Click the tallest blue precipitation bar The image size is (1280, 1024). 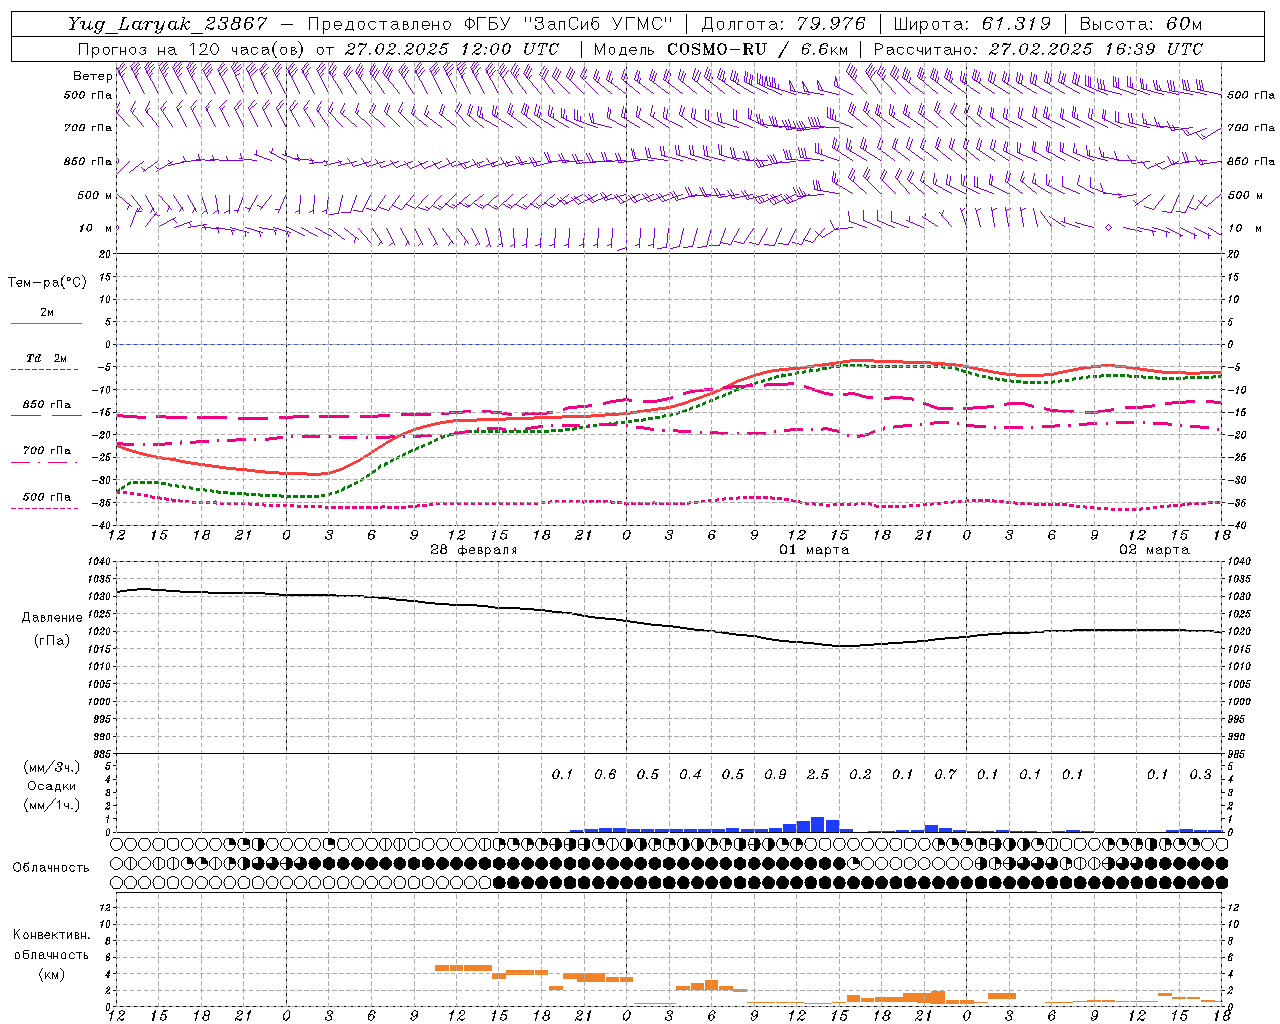tap(817, 824)
